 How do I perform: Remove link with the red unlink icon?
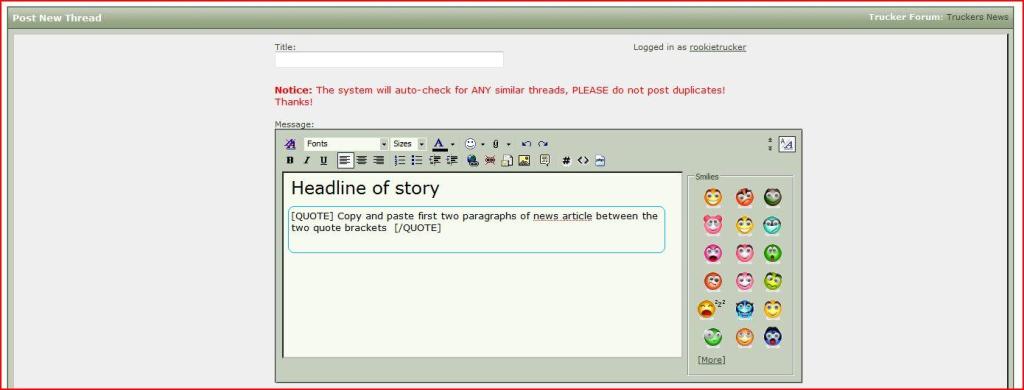coord(490,160)
